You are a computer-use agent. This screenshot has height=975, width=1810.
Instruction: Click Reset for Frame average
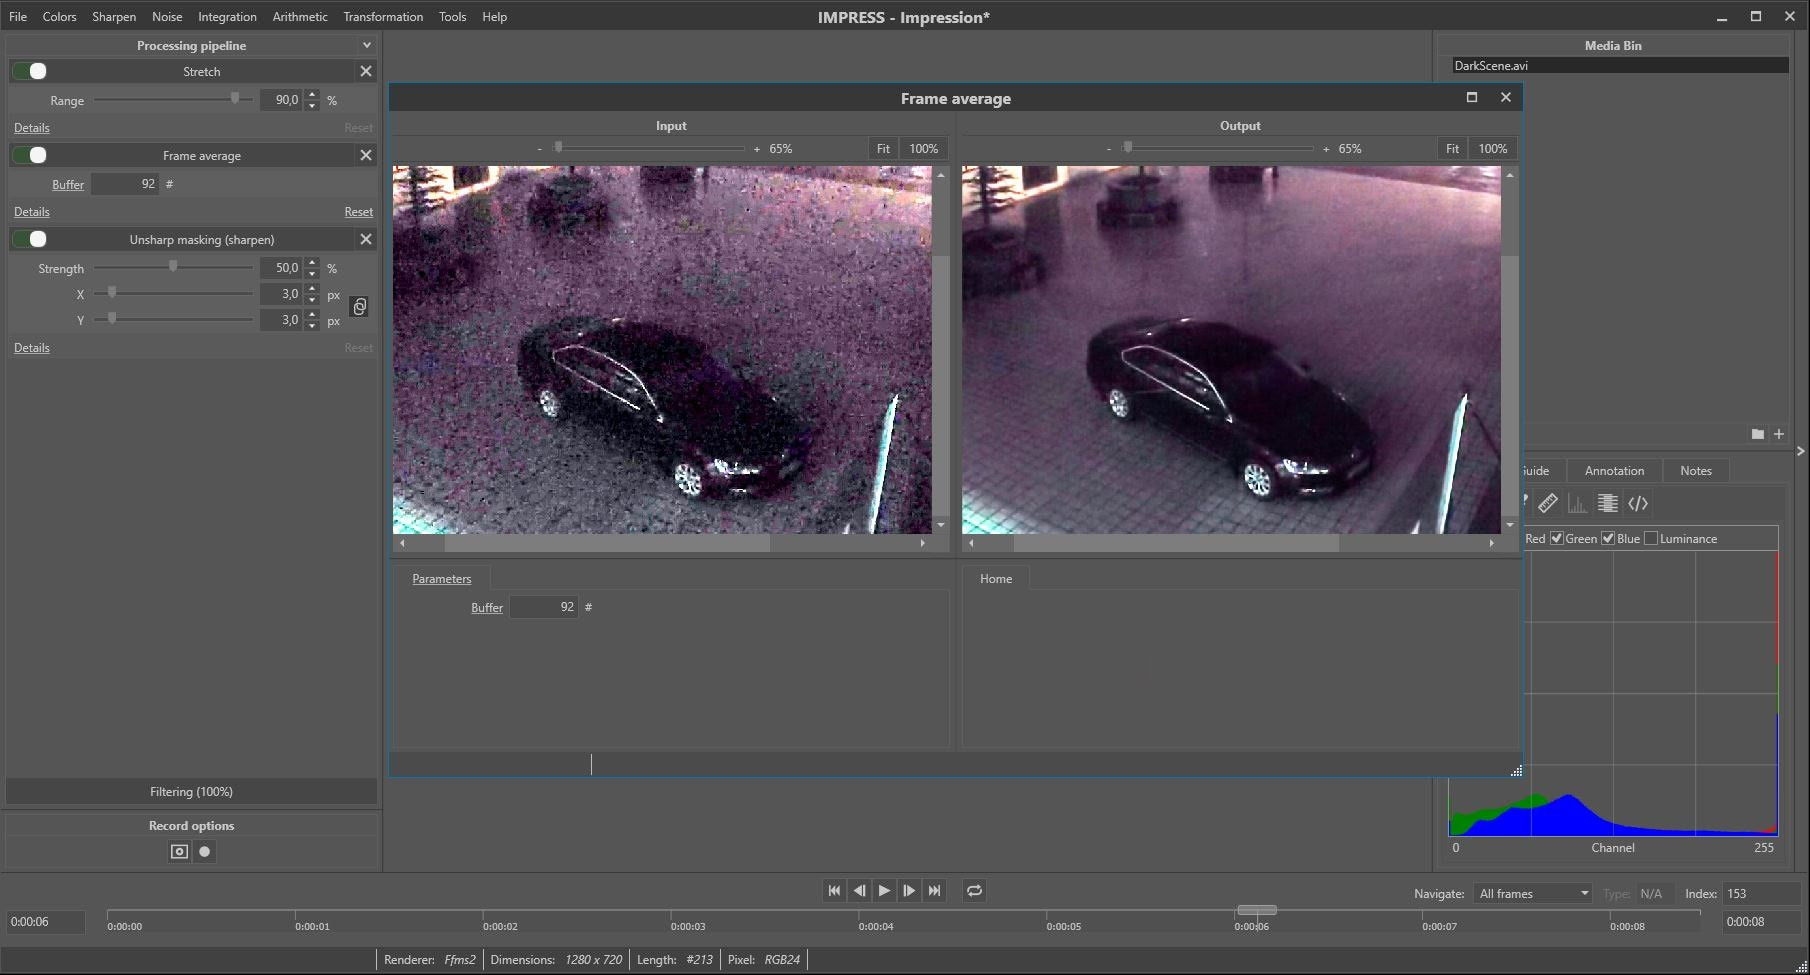pos(358,212)
